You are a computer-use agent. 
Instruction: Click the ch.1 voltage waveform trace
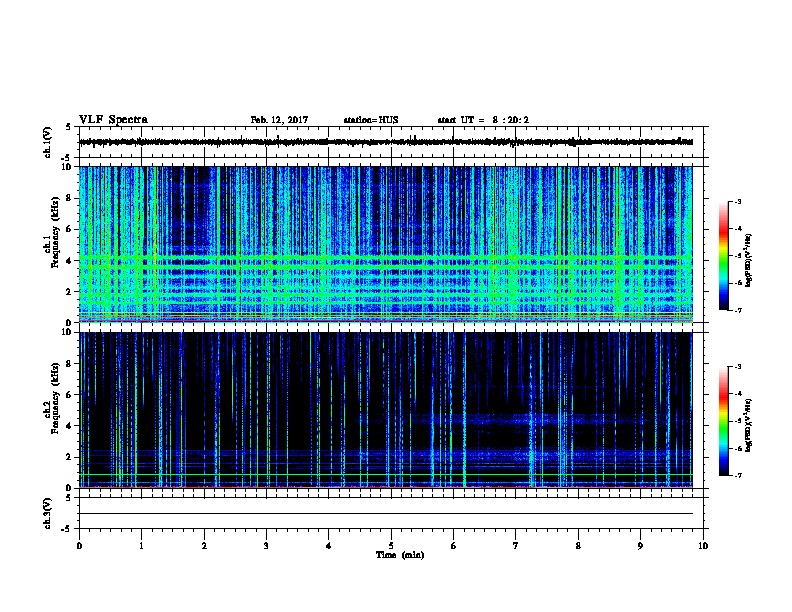coord(386,142)
